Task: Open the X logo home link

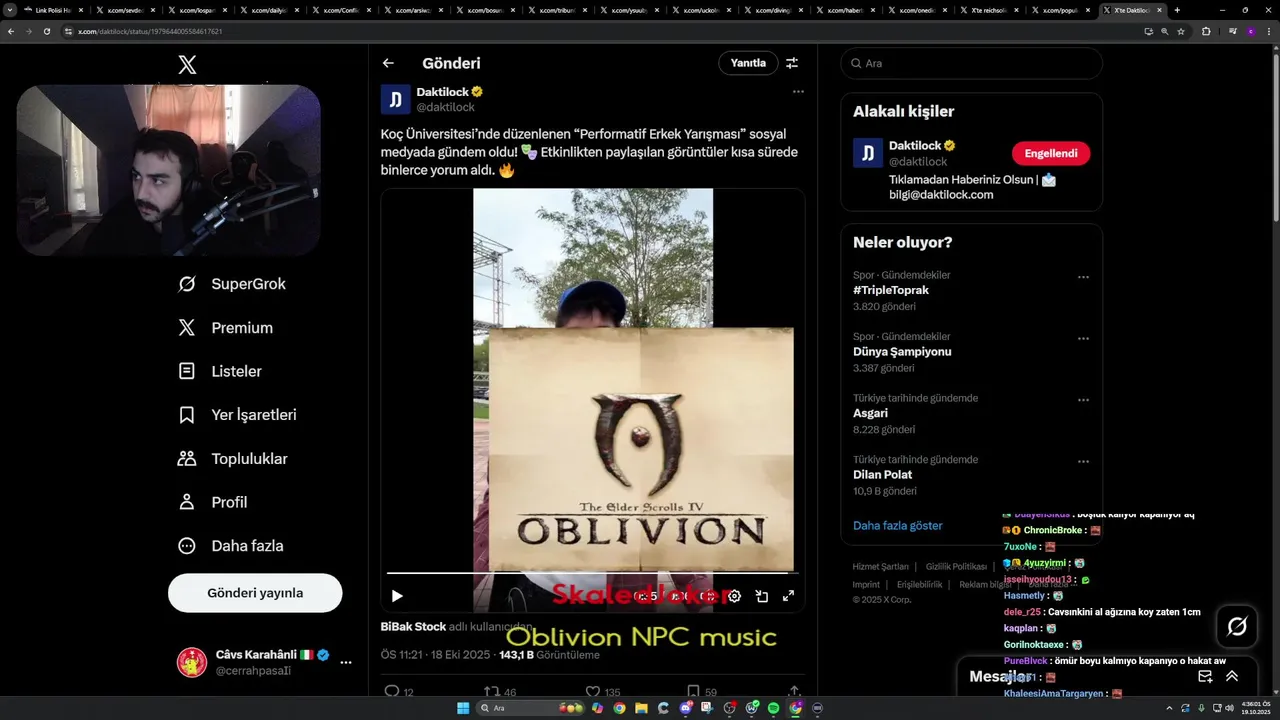Action: point(187,65)
